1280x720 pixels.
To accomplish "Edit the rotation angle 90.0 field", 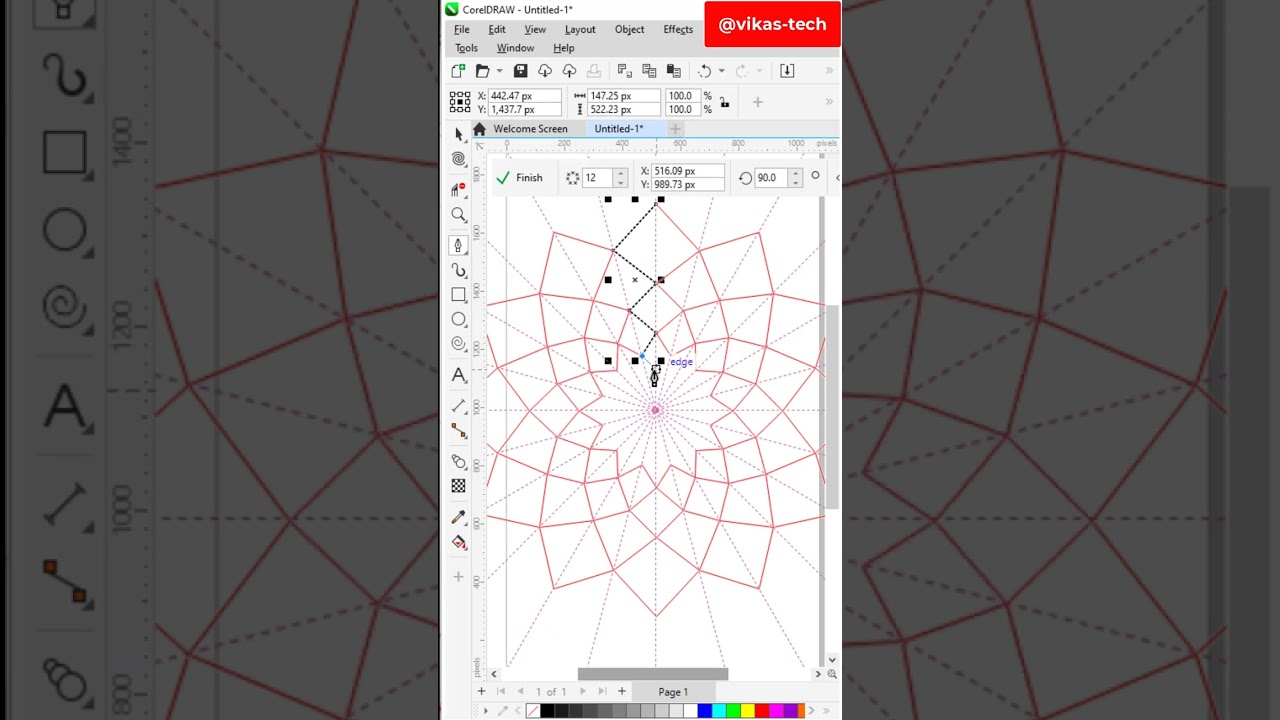I will [x=771, y=178].
